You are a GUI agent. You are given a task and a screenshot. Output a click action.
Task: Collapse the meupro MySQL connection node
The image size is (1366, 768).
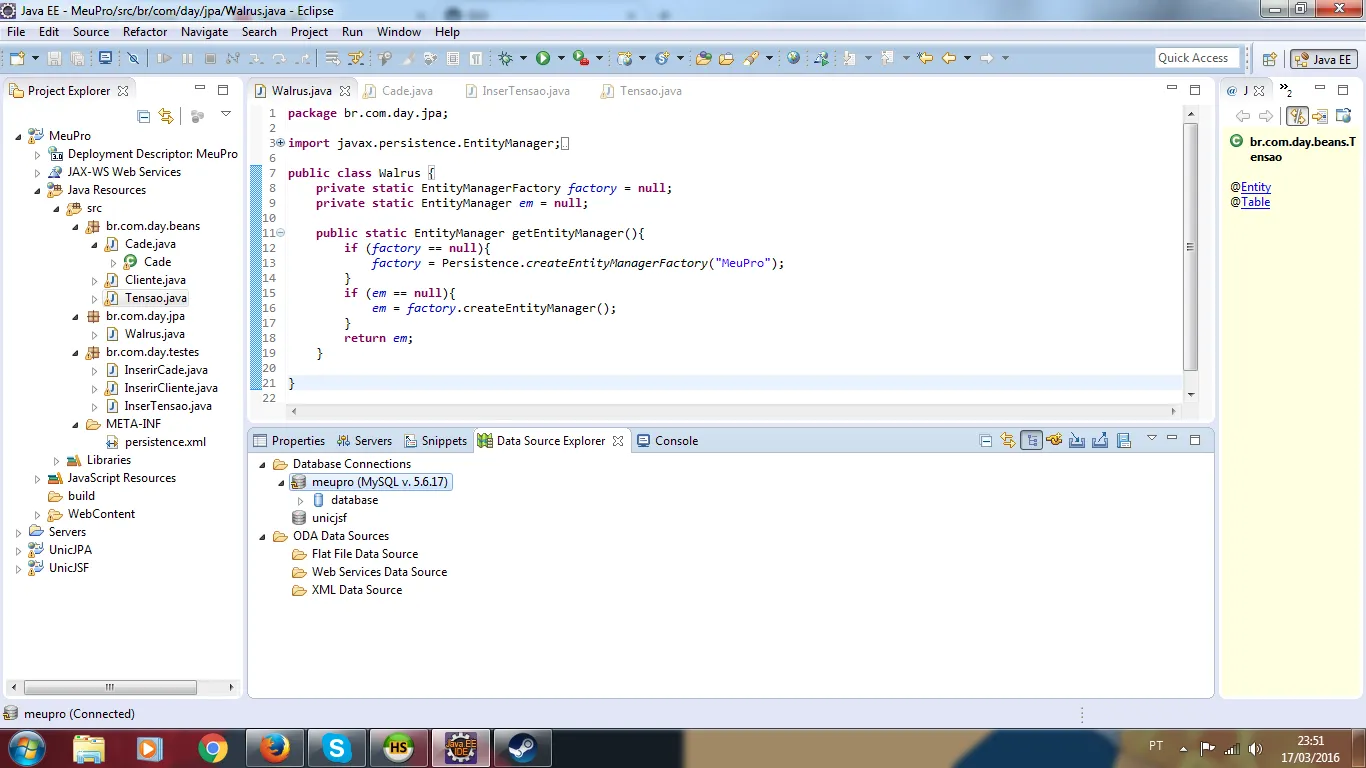click(282, 482)
